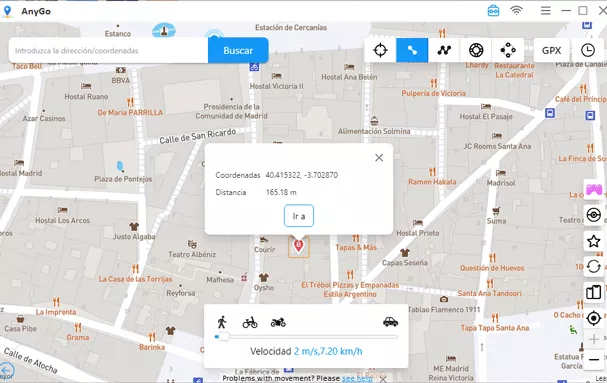607x383 pixels.
Task: Click the Hostal Victoria II label
Action: coord(276,86)
